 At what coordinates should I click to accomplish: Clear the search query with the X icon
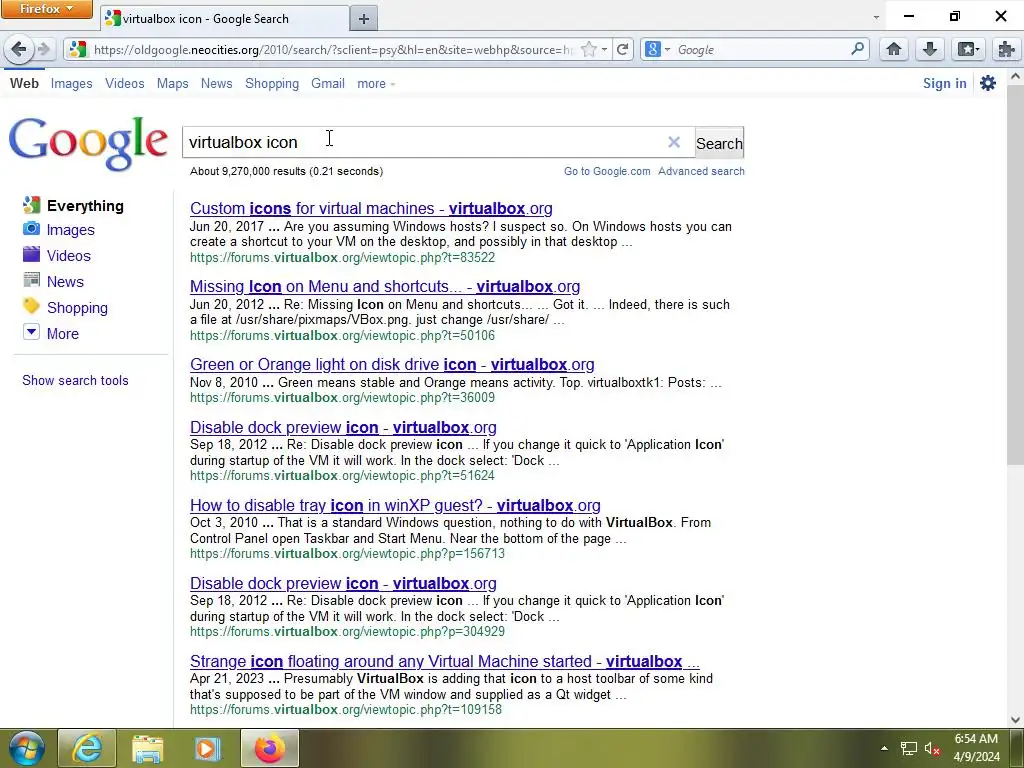[674, 142]
